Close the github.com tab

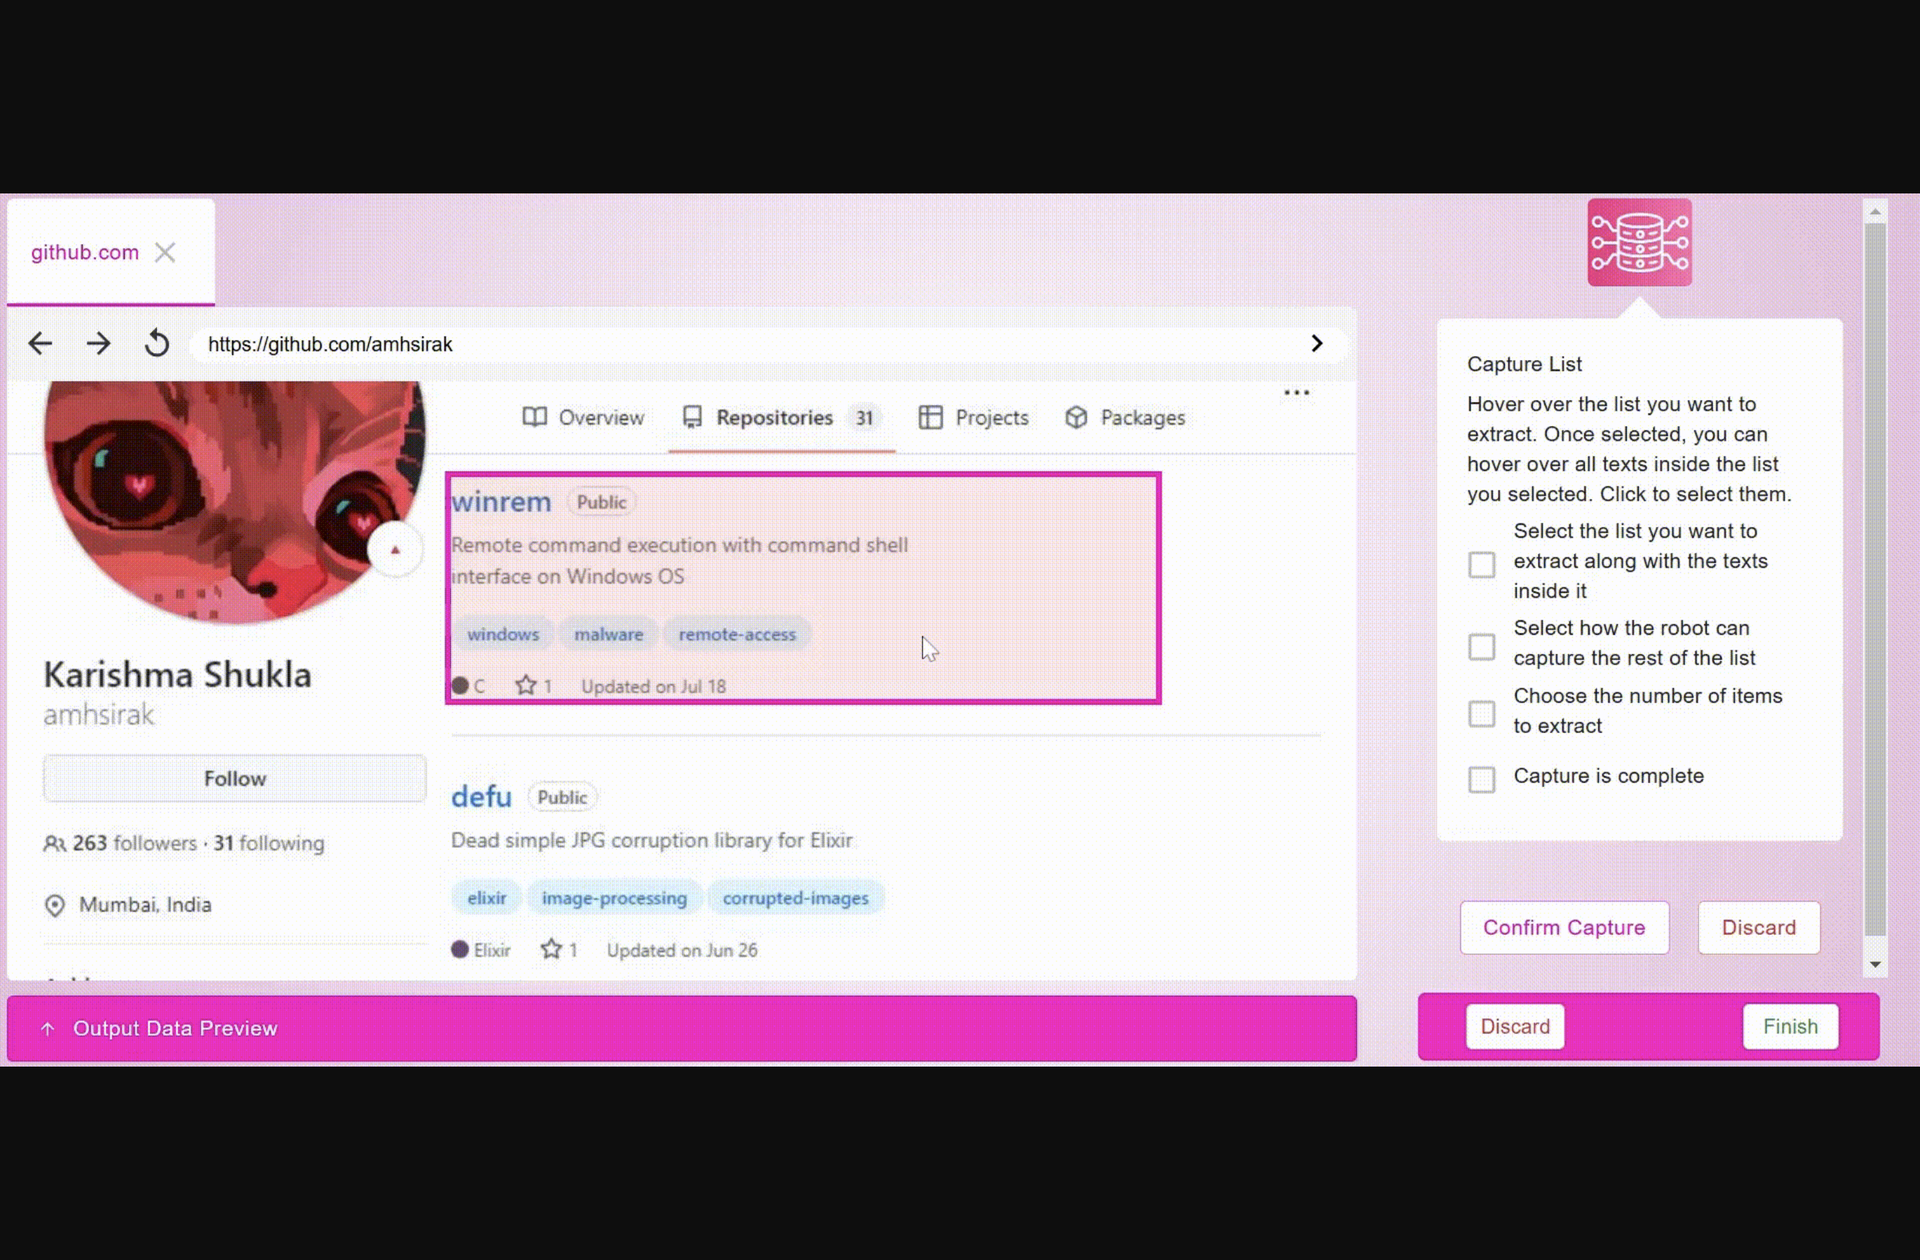(x=165, y=252)
